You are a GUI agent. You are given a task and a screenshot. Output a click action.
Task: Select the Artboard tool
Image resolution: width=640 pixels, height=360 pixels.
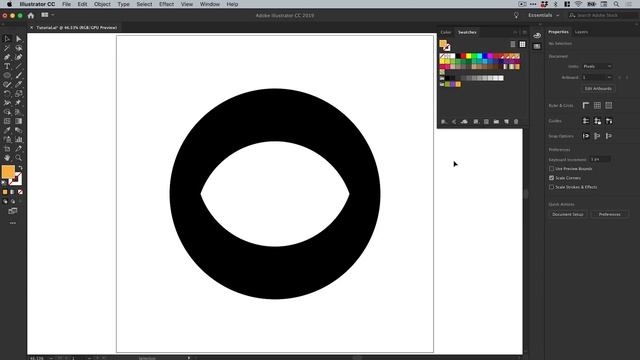click(x=7, y=149)
